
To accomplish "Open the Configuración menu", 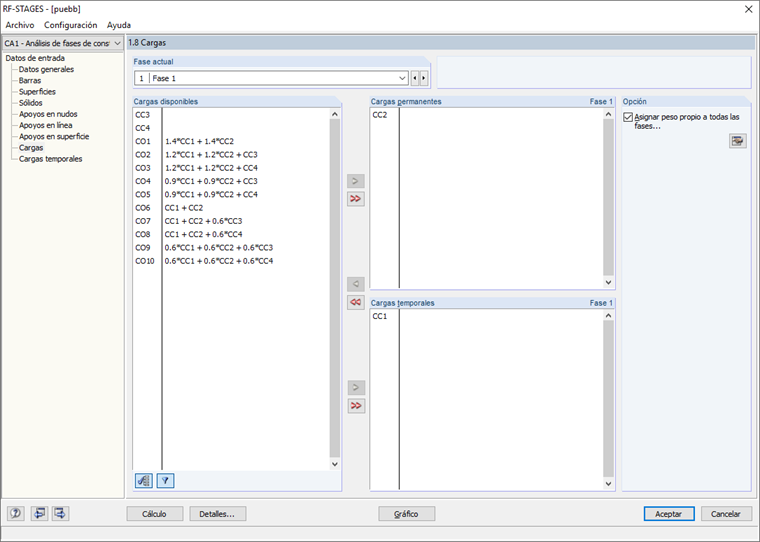I will pos(70,25).
